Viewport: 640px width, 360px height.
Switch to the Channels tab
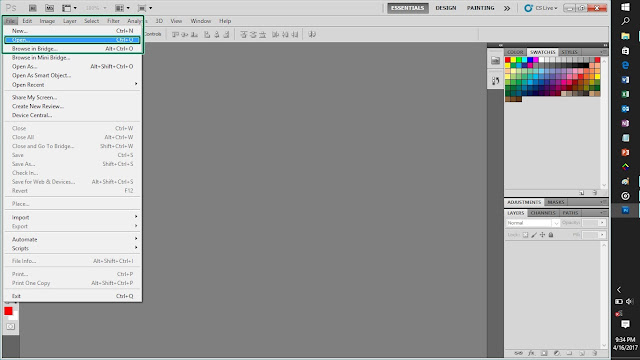click(543, 213)
